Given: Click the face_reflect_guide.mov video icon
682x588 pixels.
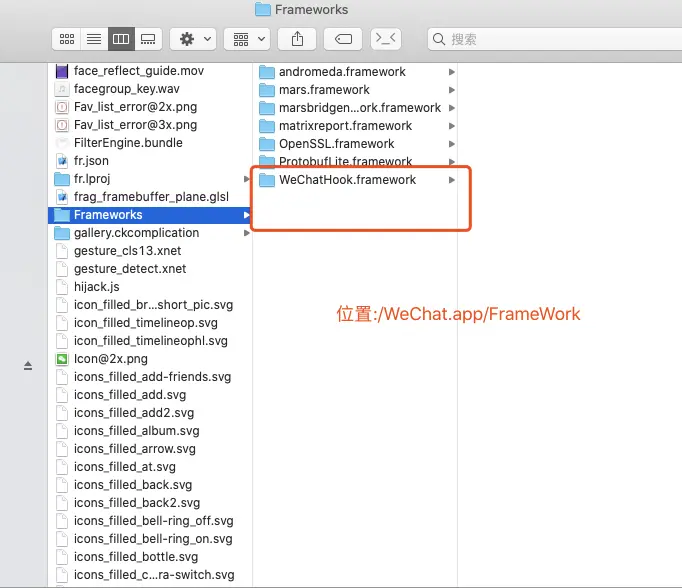Looking at the screenshot, I should point(62,71).
